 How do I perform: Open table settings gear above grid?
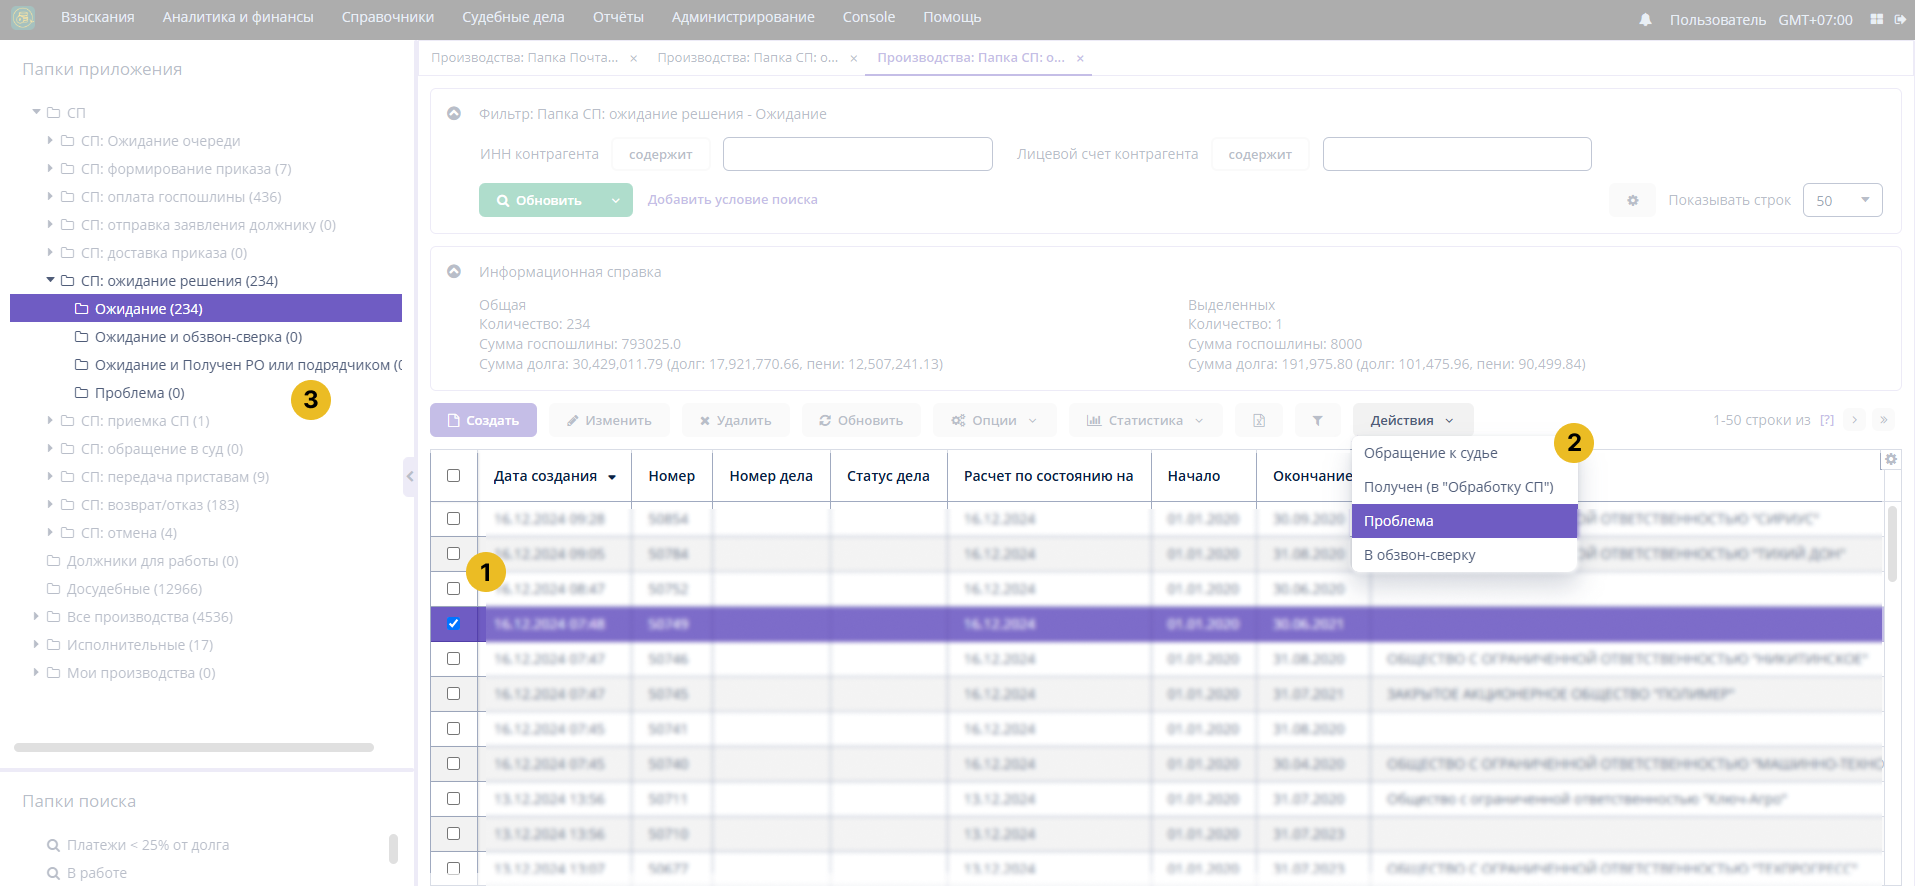pos(1890,459)
